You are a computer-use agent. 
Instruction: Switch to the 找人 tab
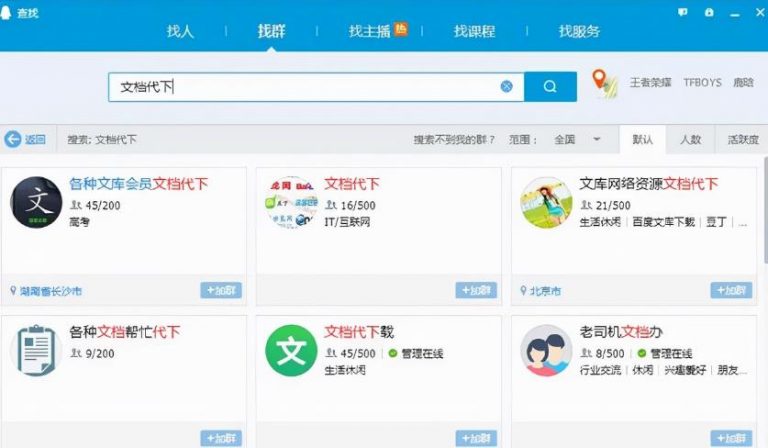tap(180, 31)
